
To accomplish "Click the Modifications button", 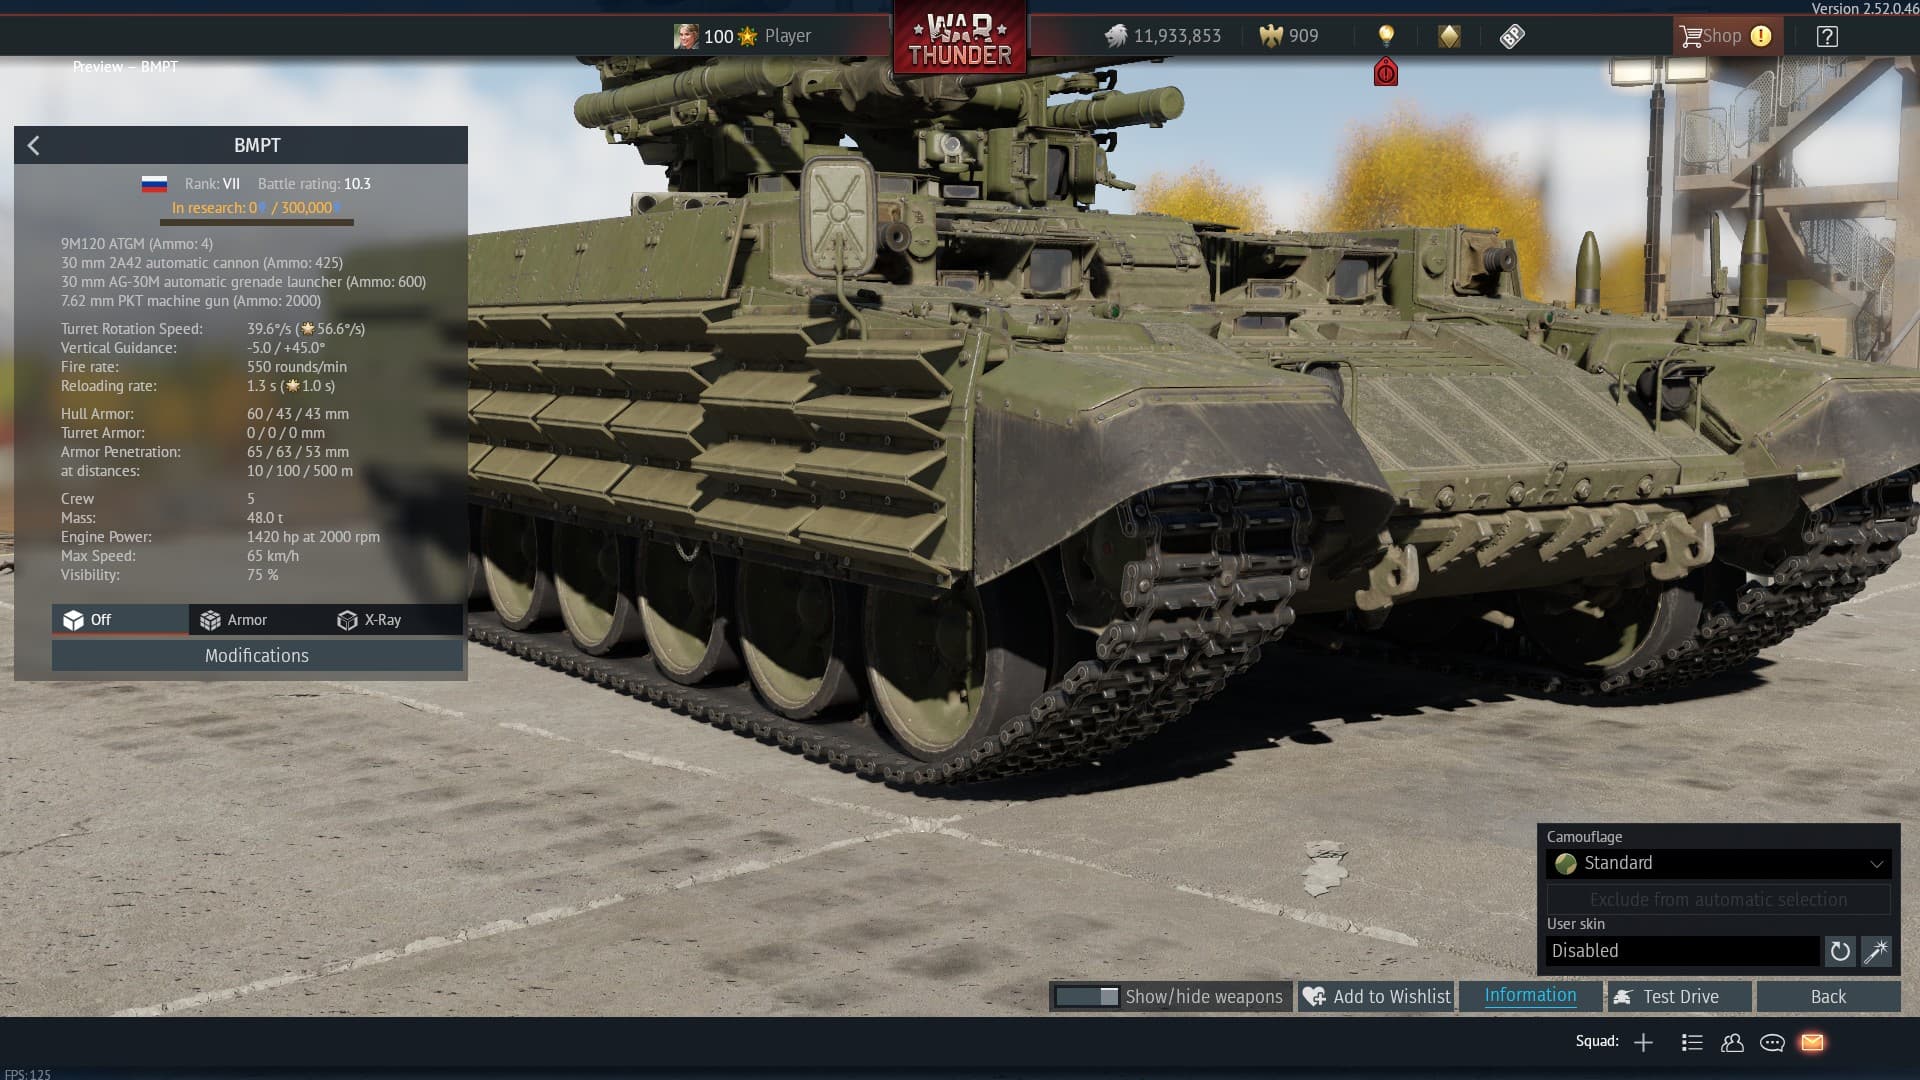I will 257,656.
